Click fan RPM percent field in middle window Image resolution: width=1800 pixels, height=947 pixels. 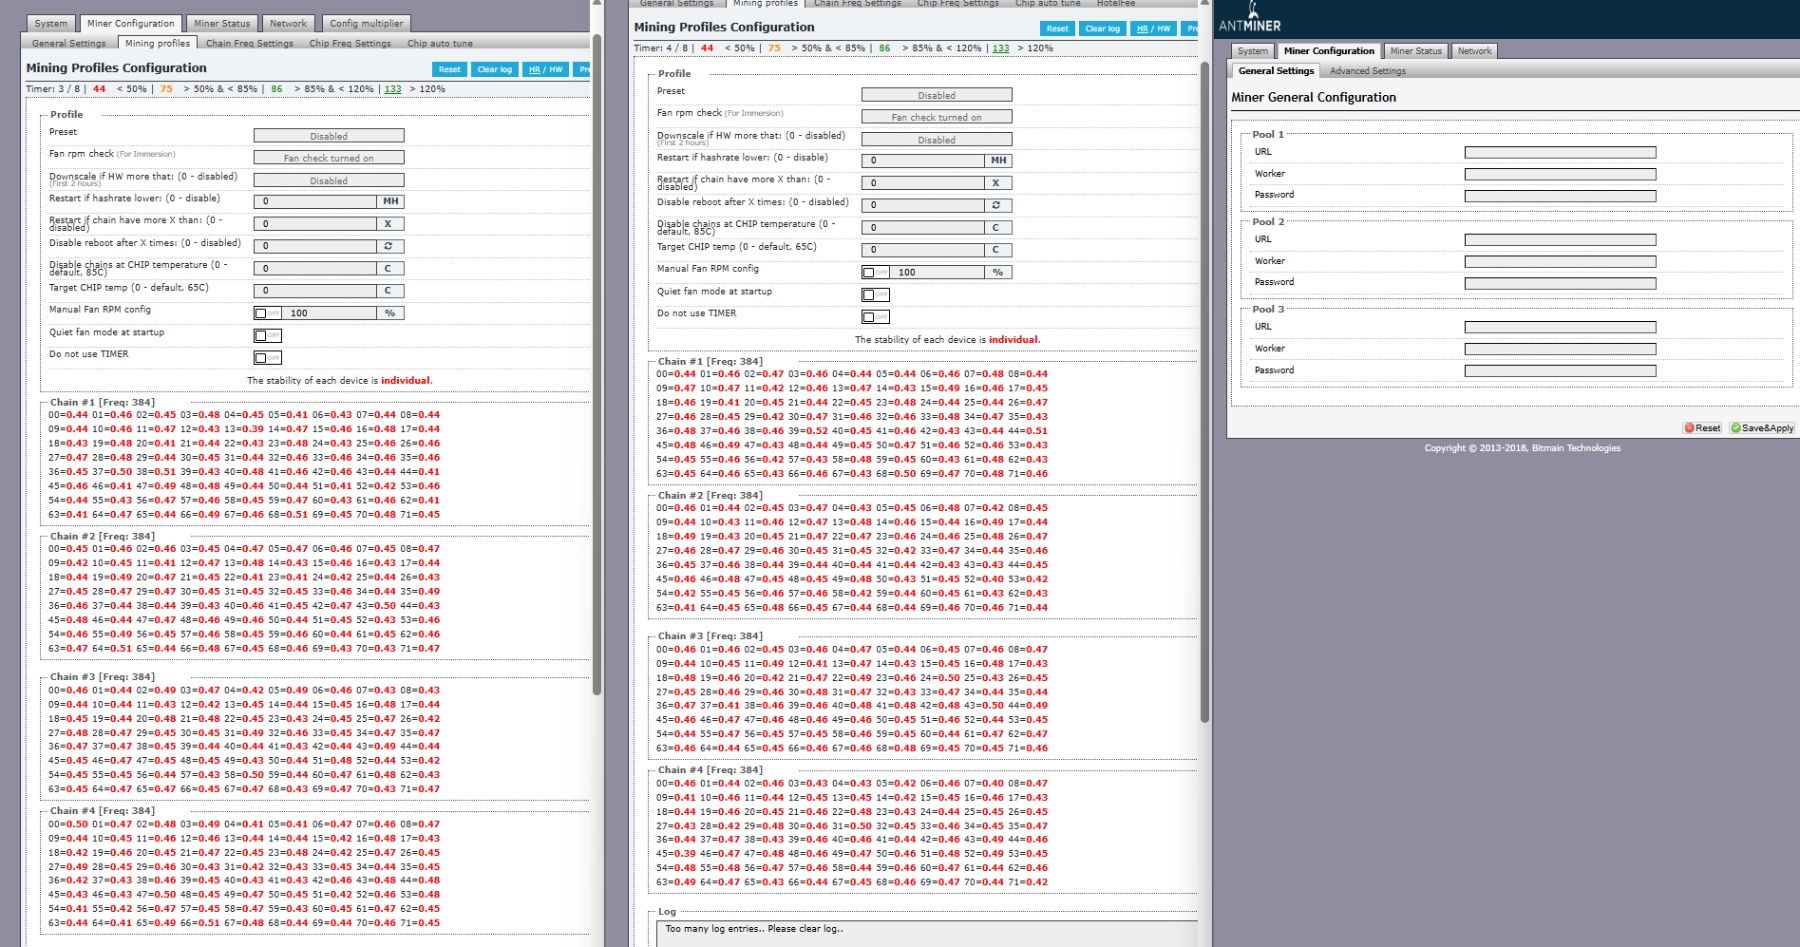(937, 272)
